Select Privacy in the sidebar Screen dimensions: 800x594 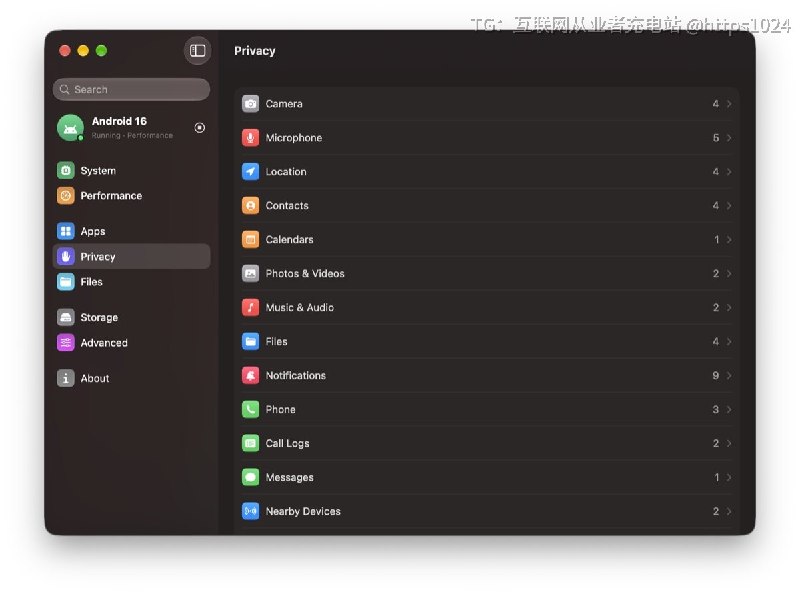(132, 256)
